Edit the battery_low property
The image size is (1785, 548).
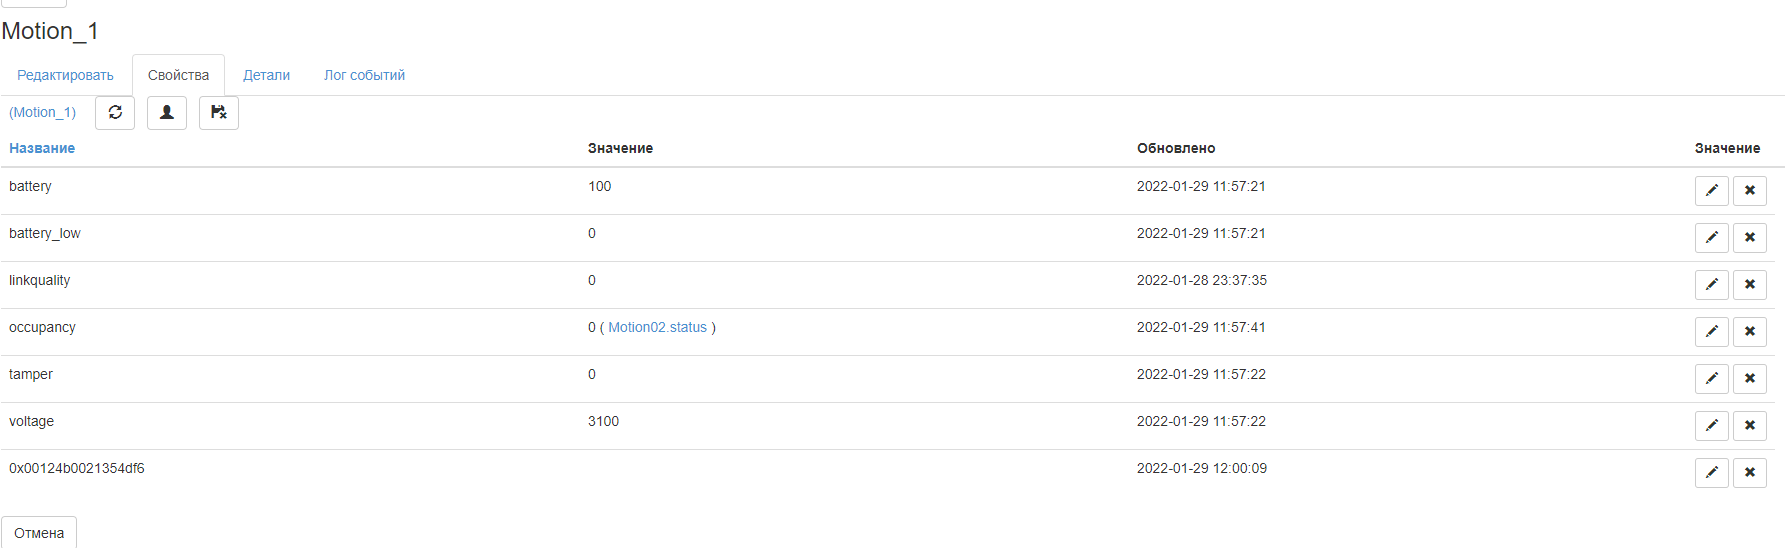1711,237
